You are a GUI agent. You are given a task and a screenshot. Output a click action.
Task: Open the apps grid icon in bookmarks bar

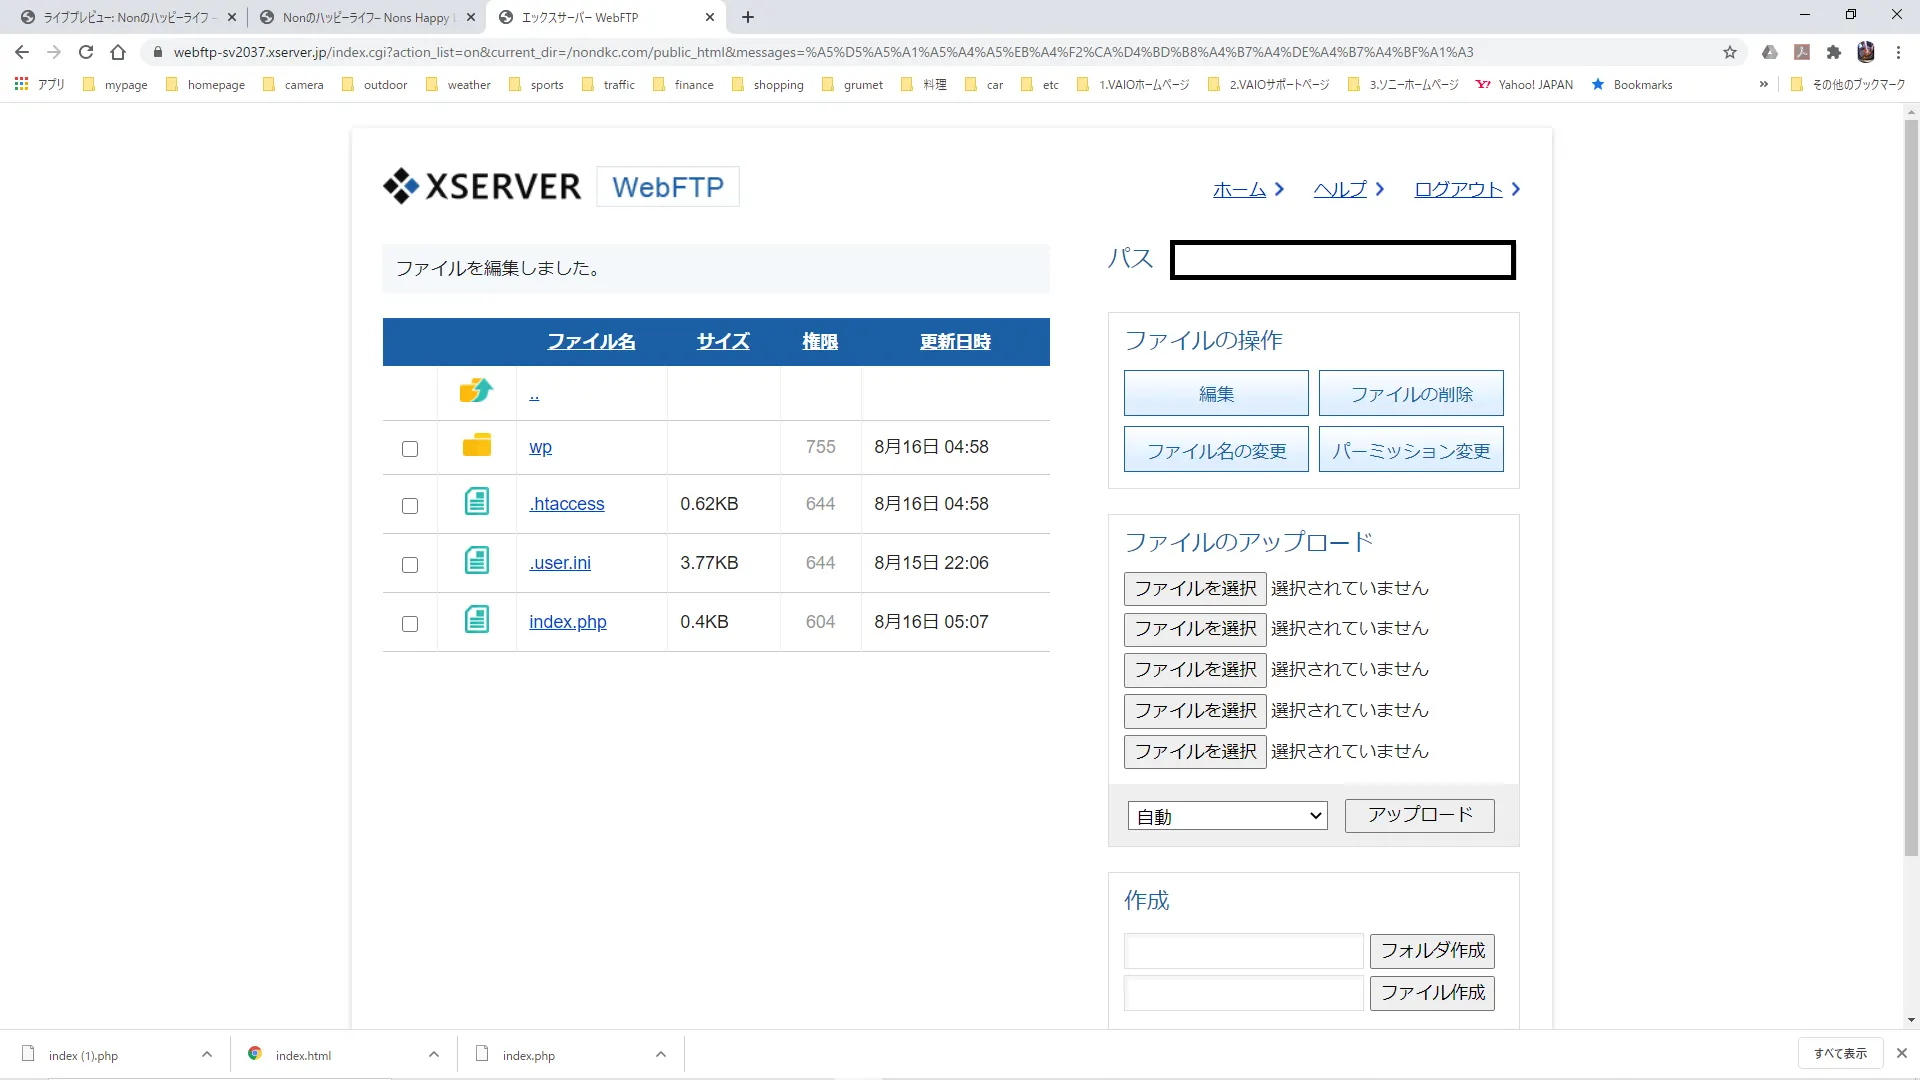pos(21,84)
